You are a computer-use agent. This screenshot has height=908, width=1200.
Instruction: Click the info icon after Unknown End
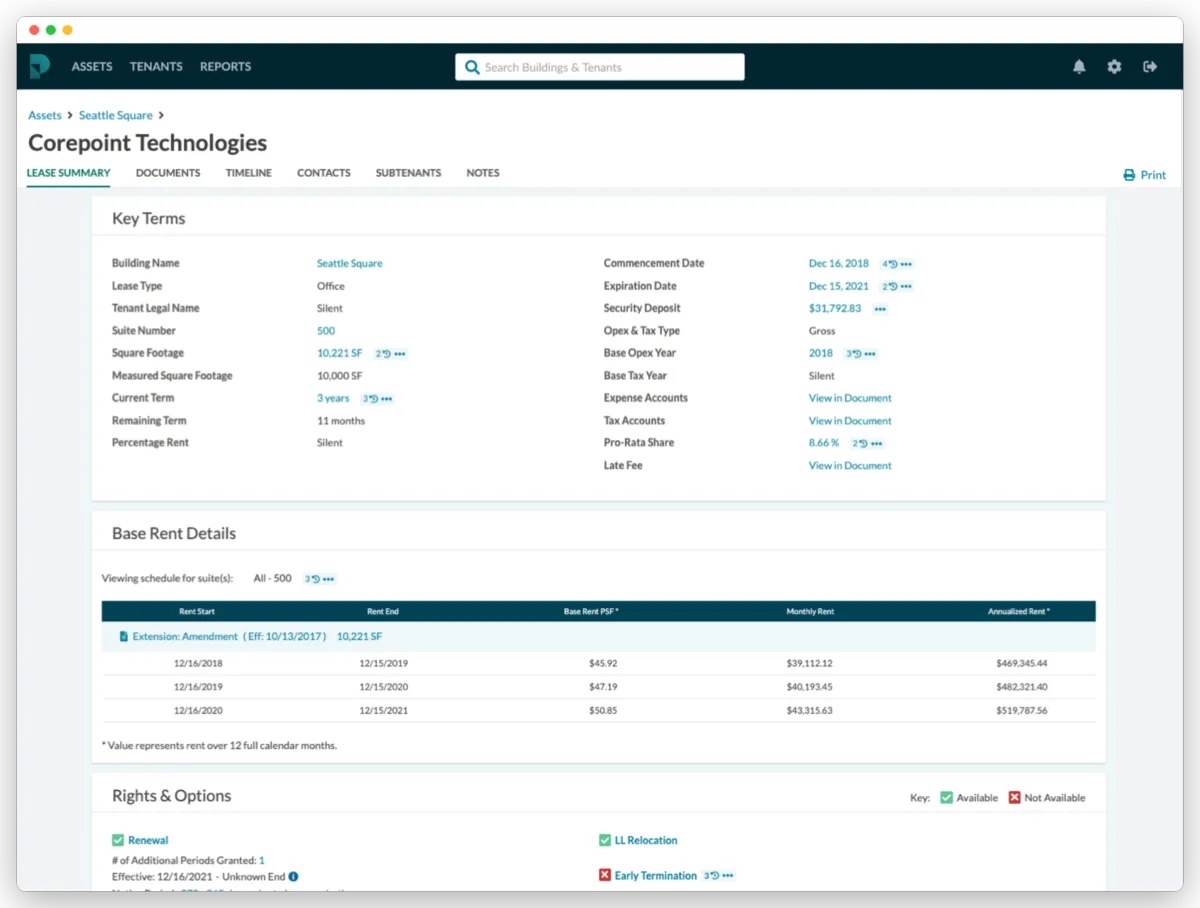[x=293, y=877]
